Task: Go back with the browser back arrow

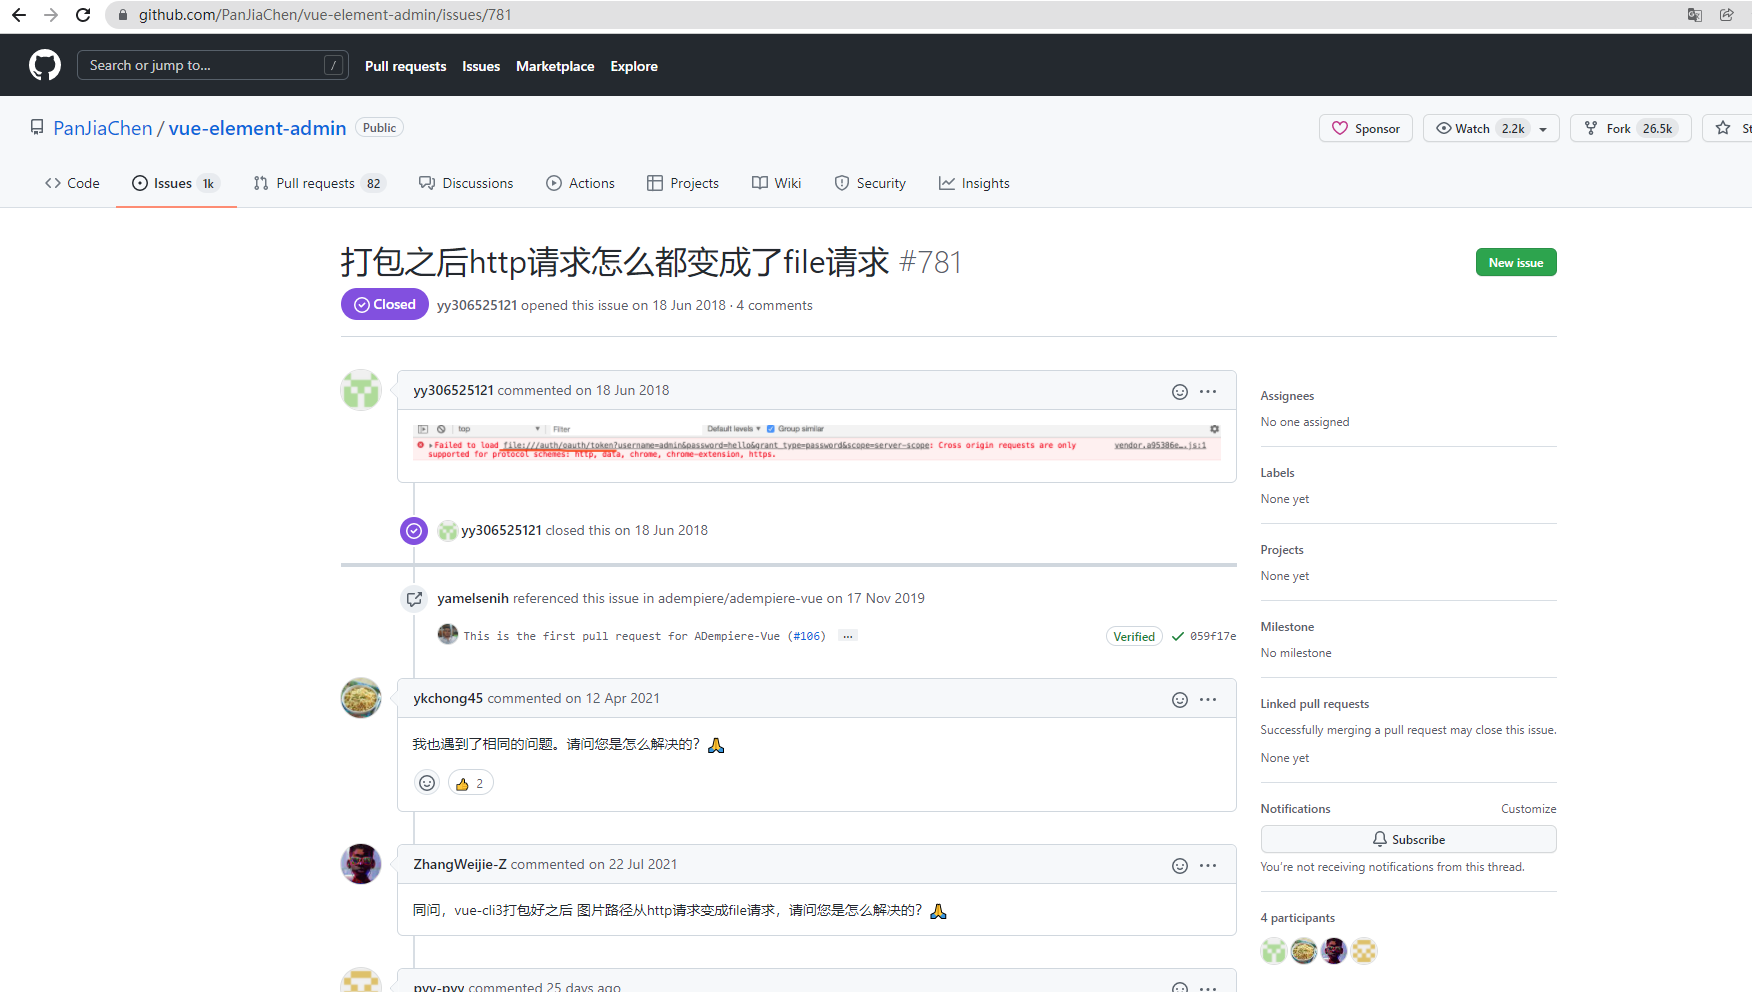Action: [19, 15]
